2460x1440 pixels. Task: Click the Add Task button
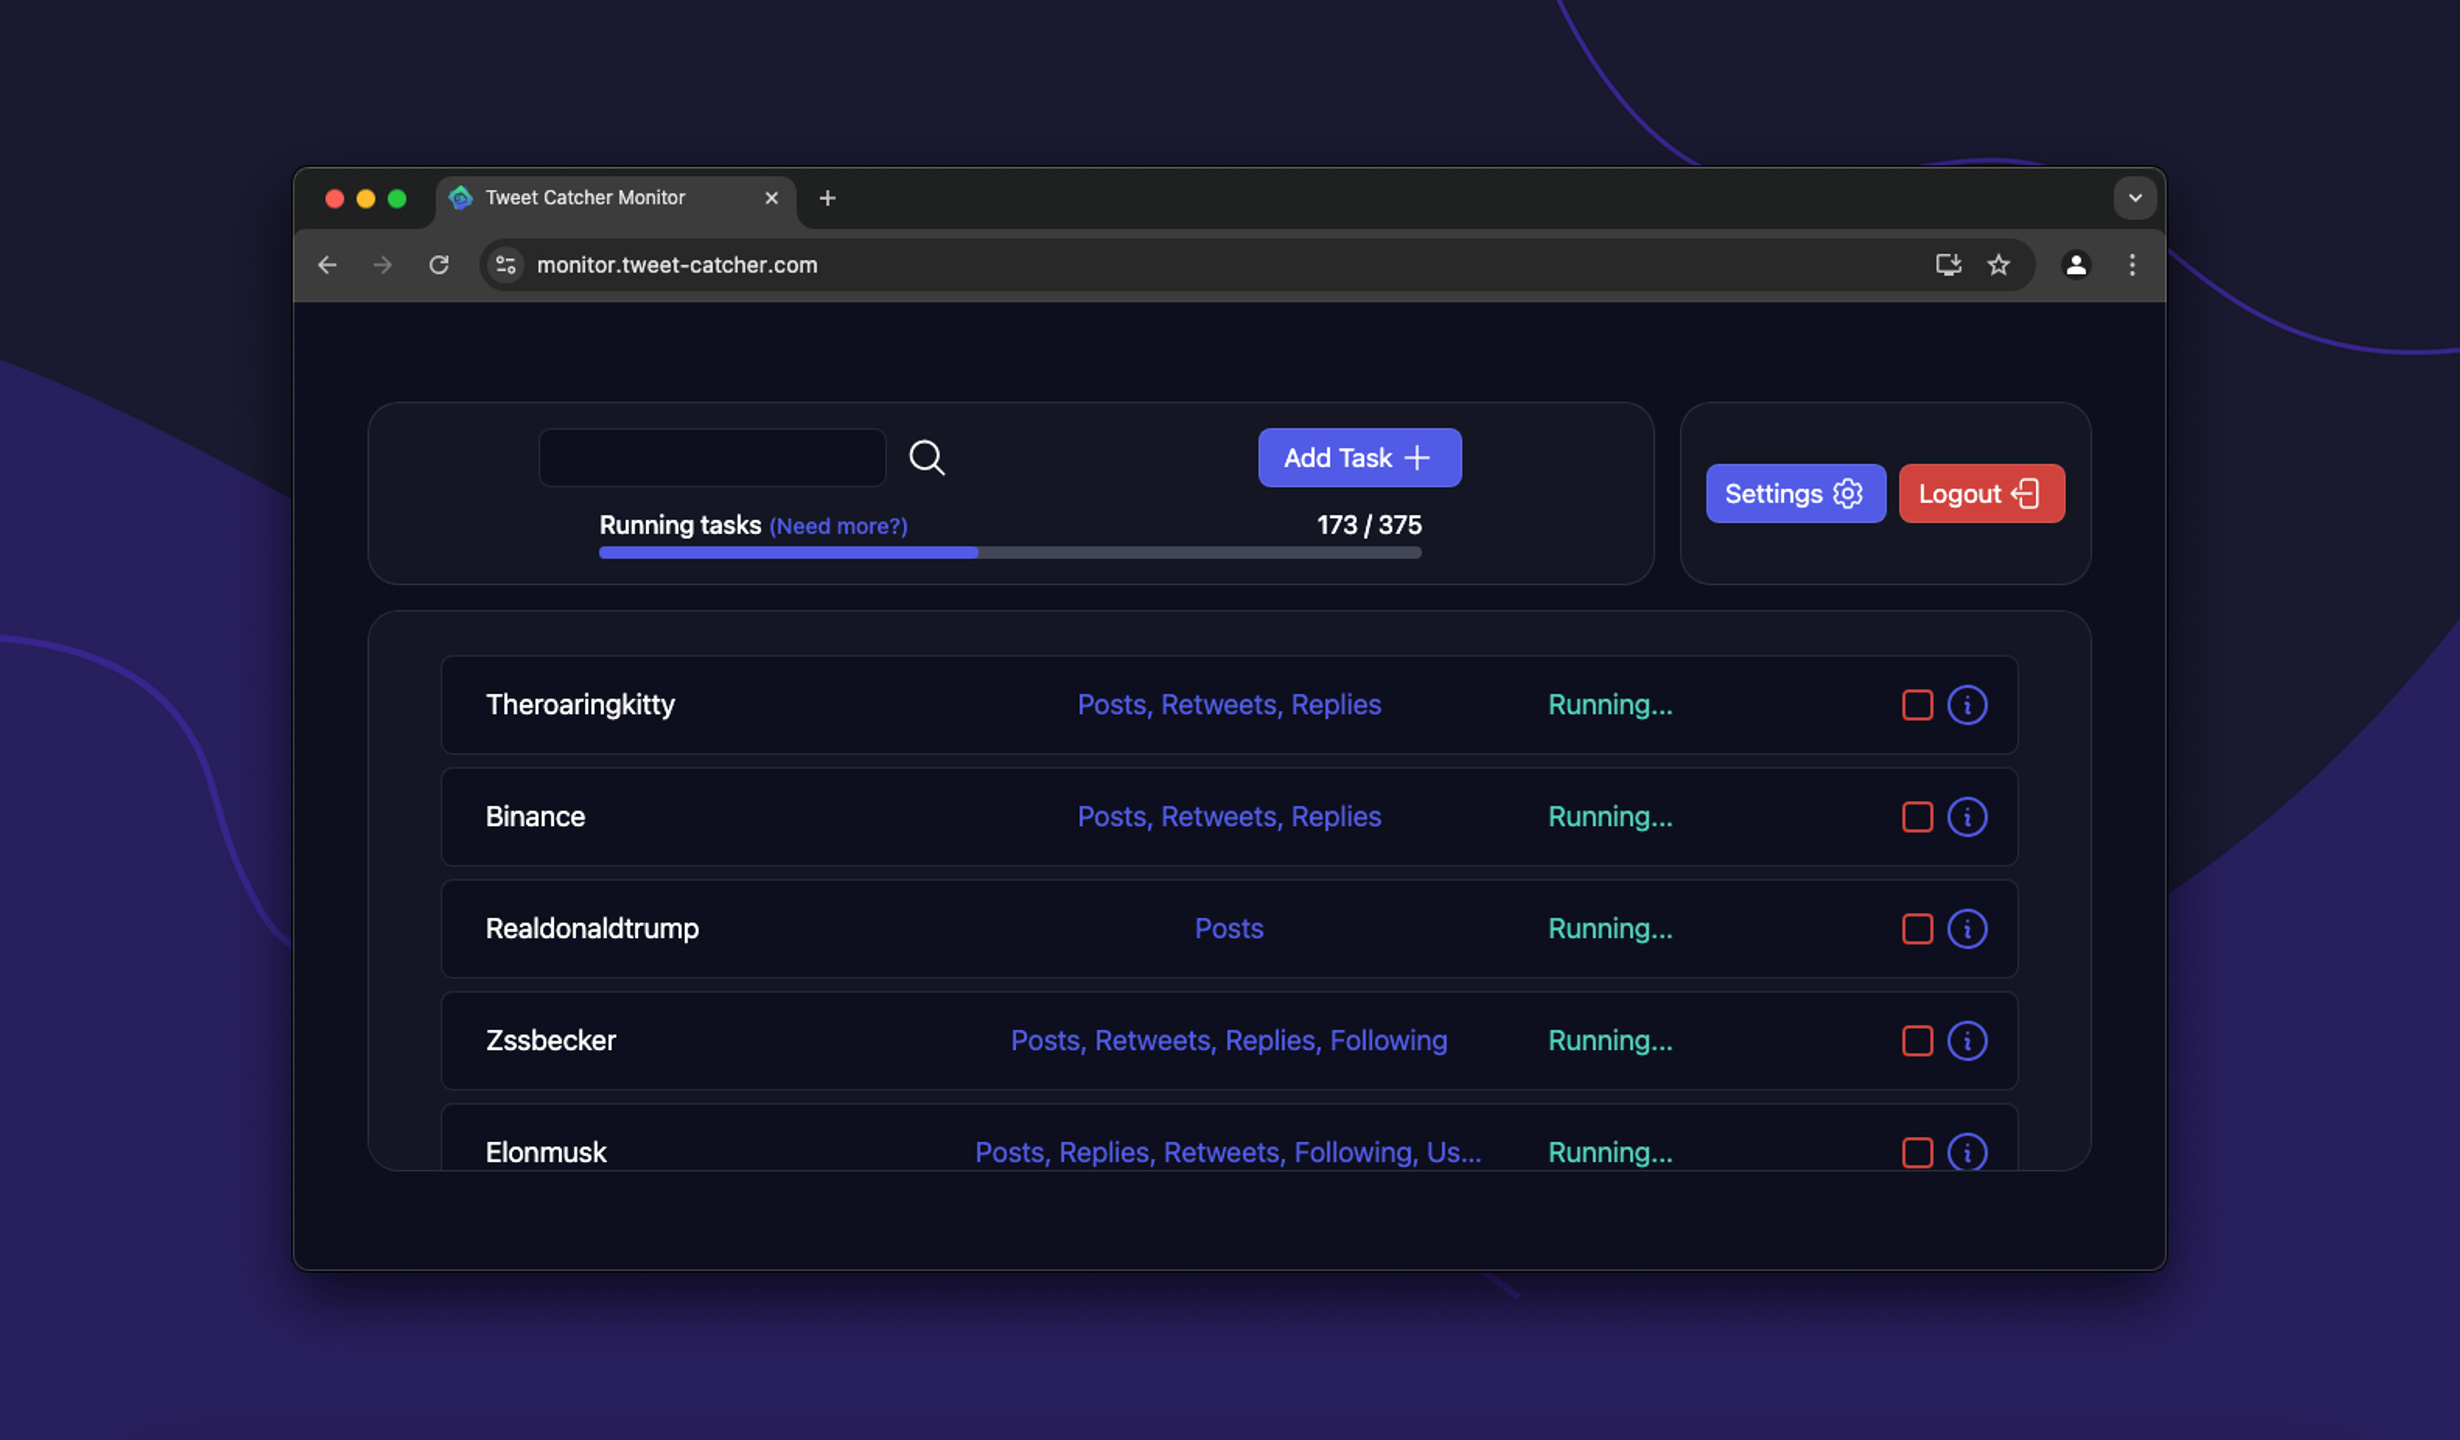coord(1359,457)
